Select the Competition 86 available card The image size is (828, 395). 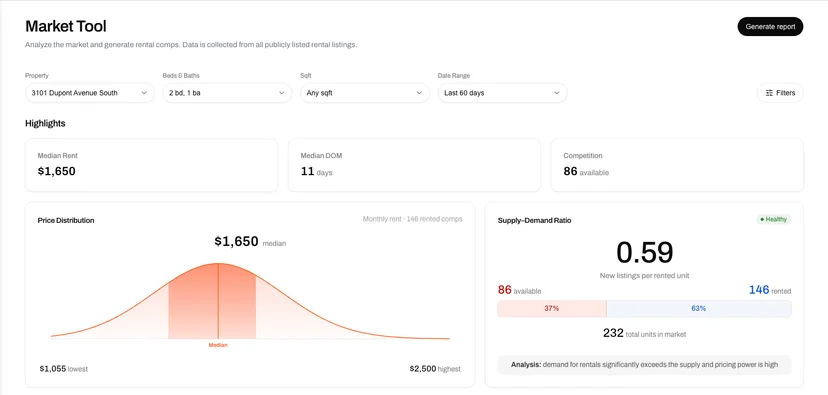[x=677, y=165]
